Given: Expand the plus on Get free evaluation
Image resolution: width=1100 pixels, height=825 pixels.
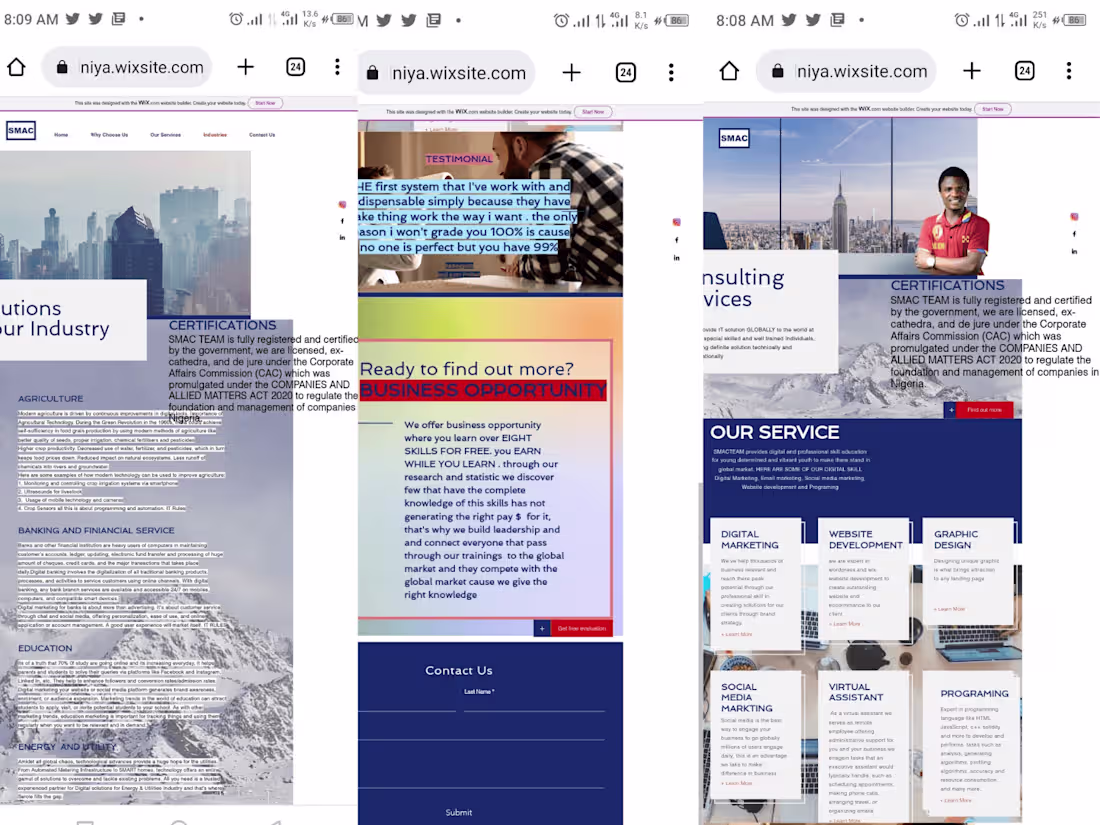Looking at the screenshot, I should tap(541, 628).
